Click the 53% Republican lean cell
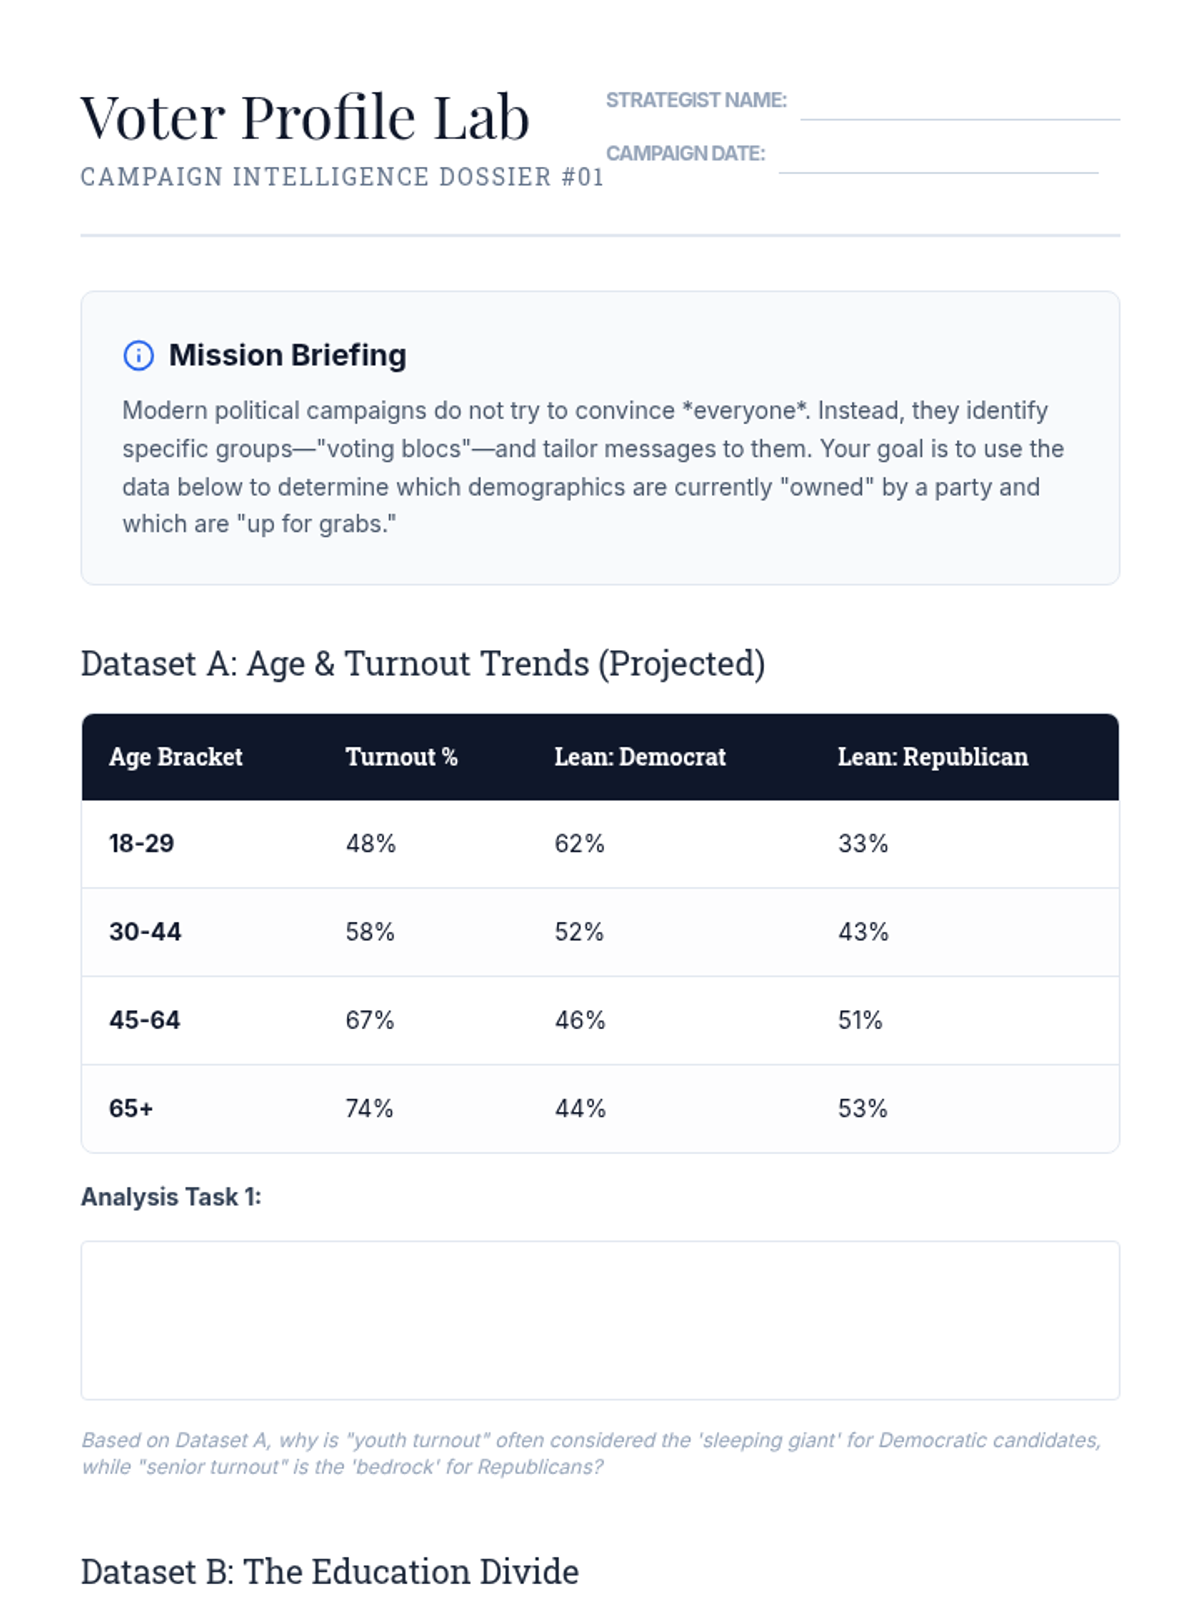Viewport: 1200px width, 1600px height. tap(862, 1109)
